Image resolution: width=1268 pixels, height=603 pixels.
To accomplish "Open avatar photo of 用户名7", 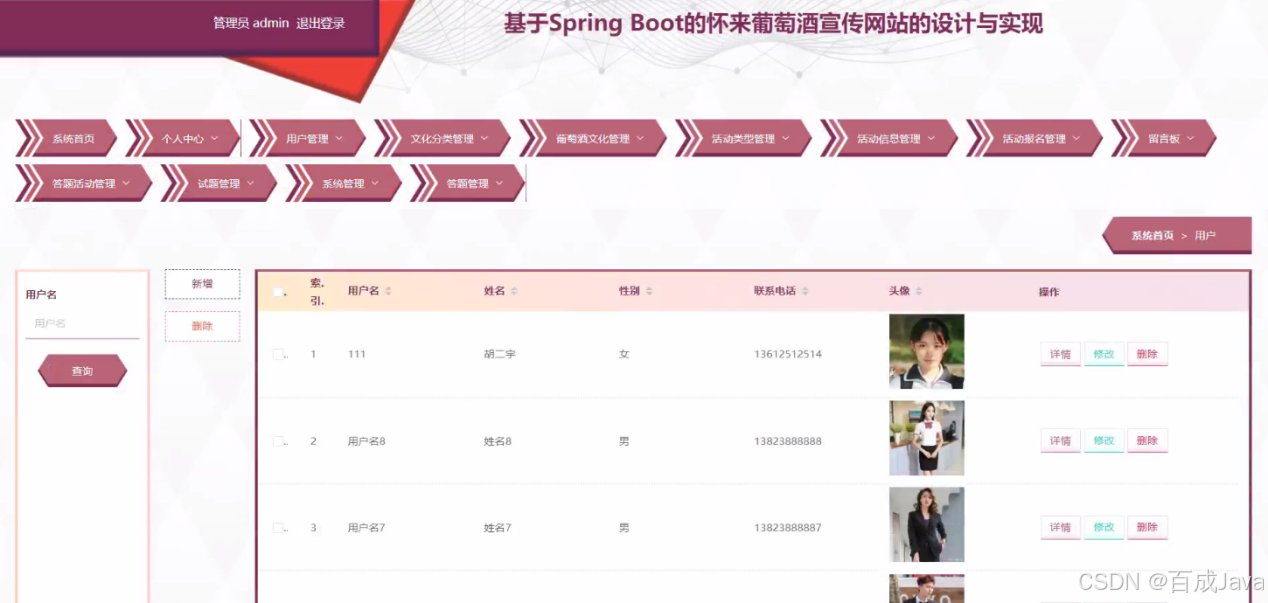I will pyautogui.click(x=926, y=525).
